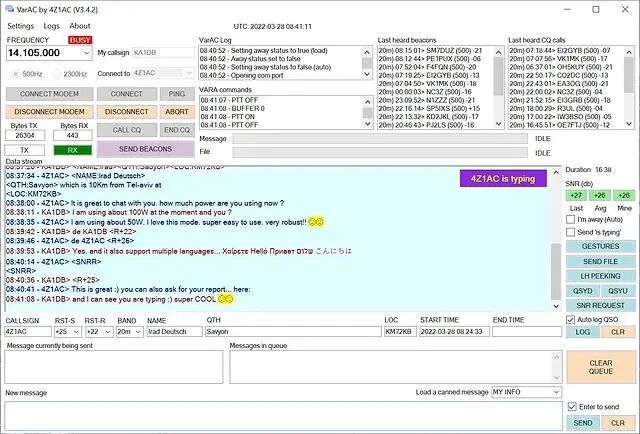
Task: Expand the RST-S dropdown
Action: [x=76, y=332]
